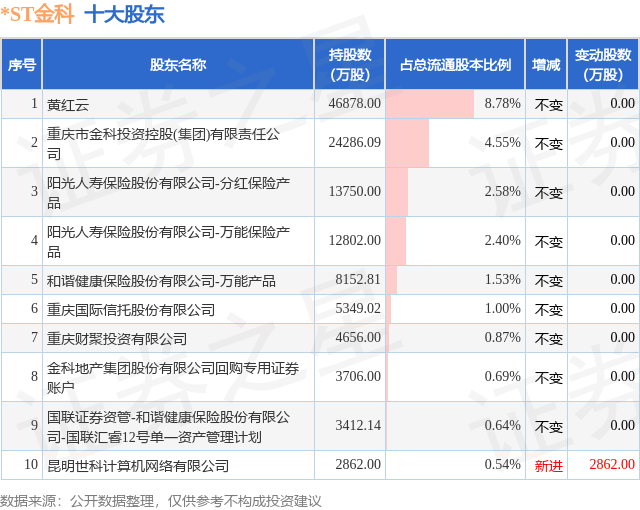Click holding value 46878.00
This screenshot has height=510, width=640.
[x=354, y=103]
